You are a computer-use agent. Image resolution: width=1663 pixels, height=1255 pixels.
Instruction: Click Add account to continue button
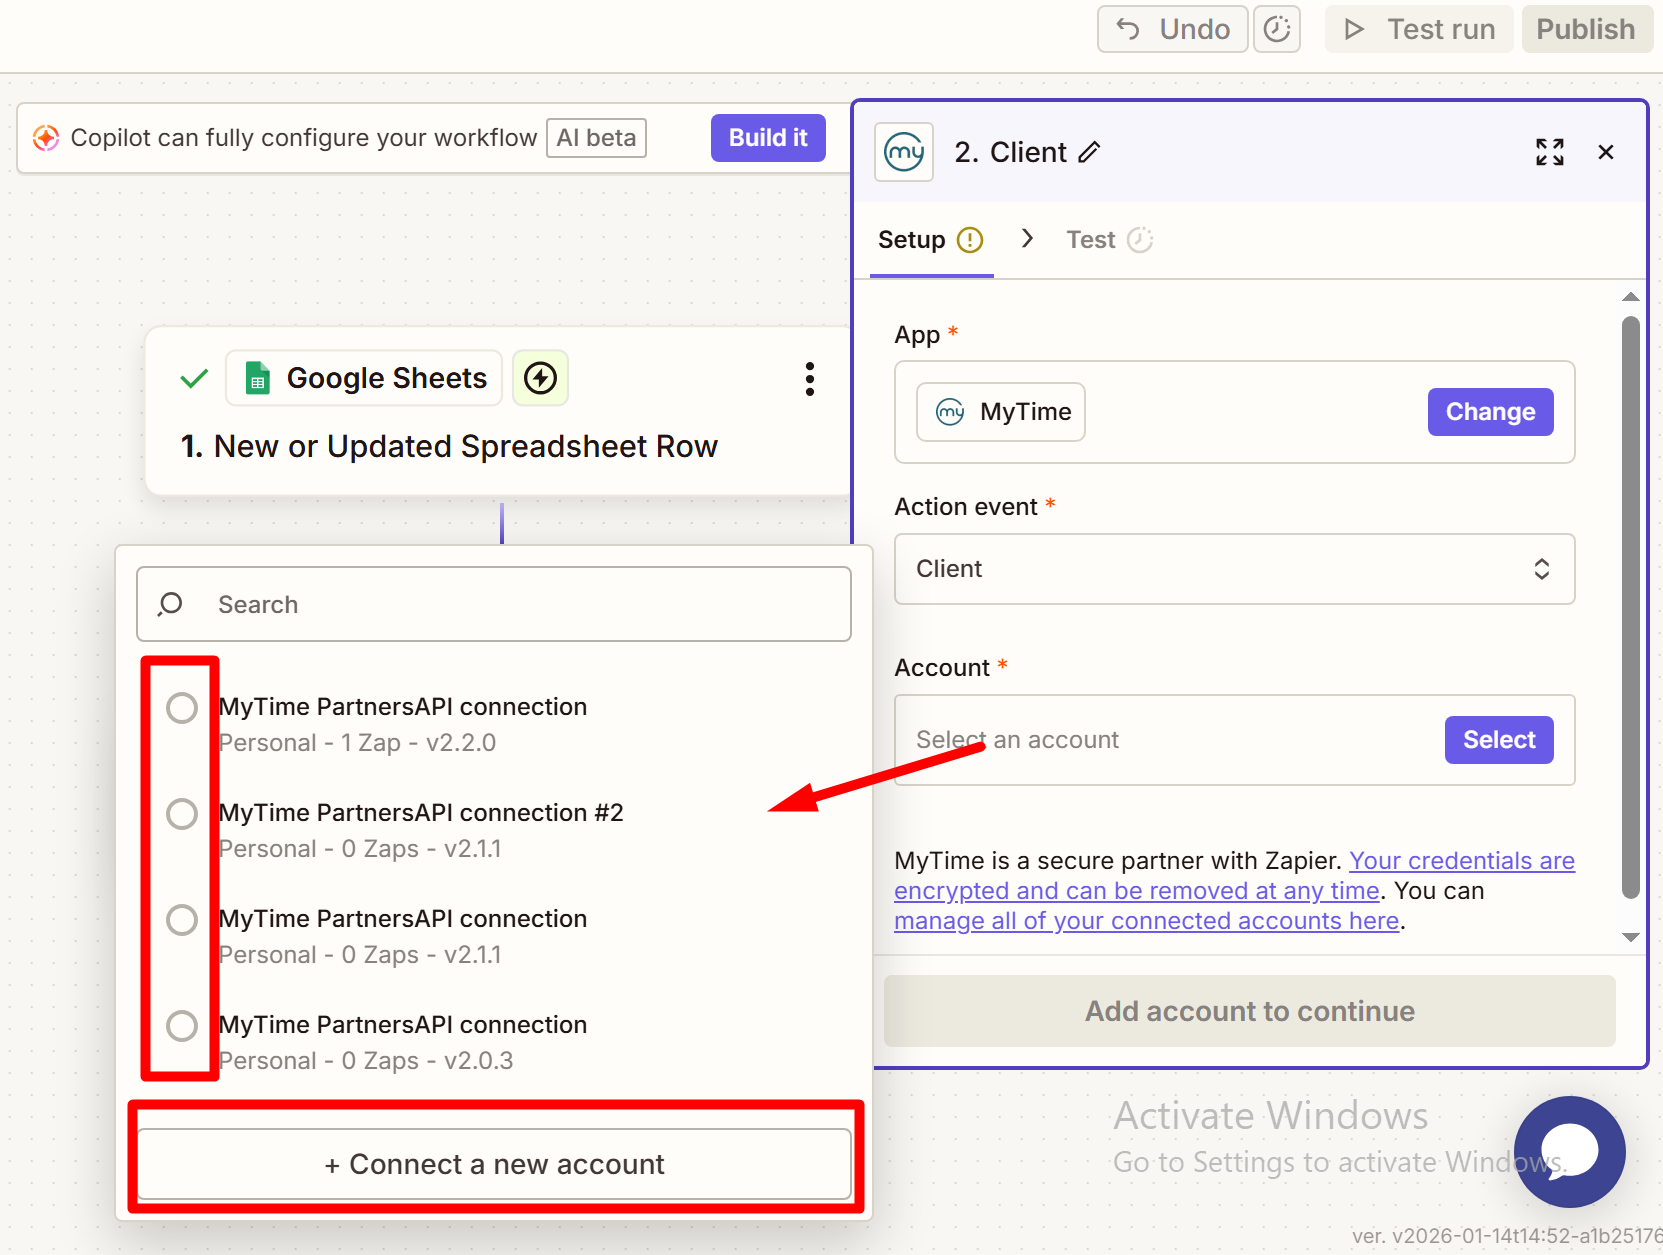click(x=1250, y=1011)
